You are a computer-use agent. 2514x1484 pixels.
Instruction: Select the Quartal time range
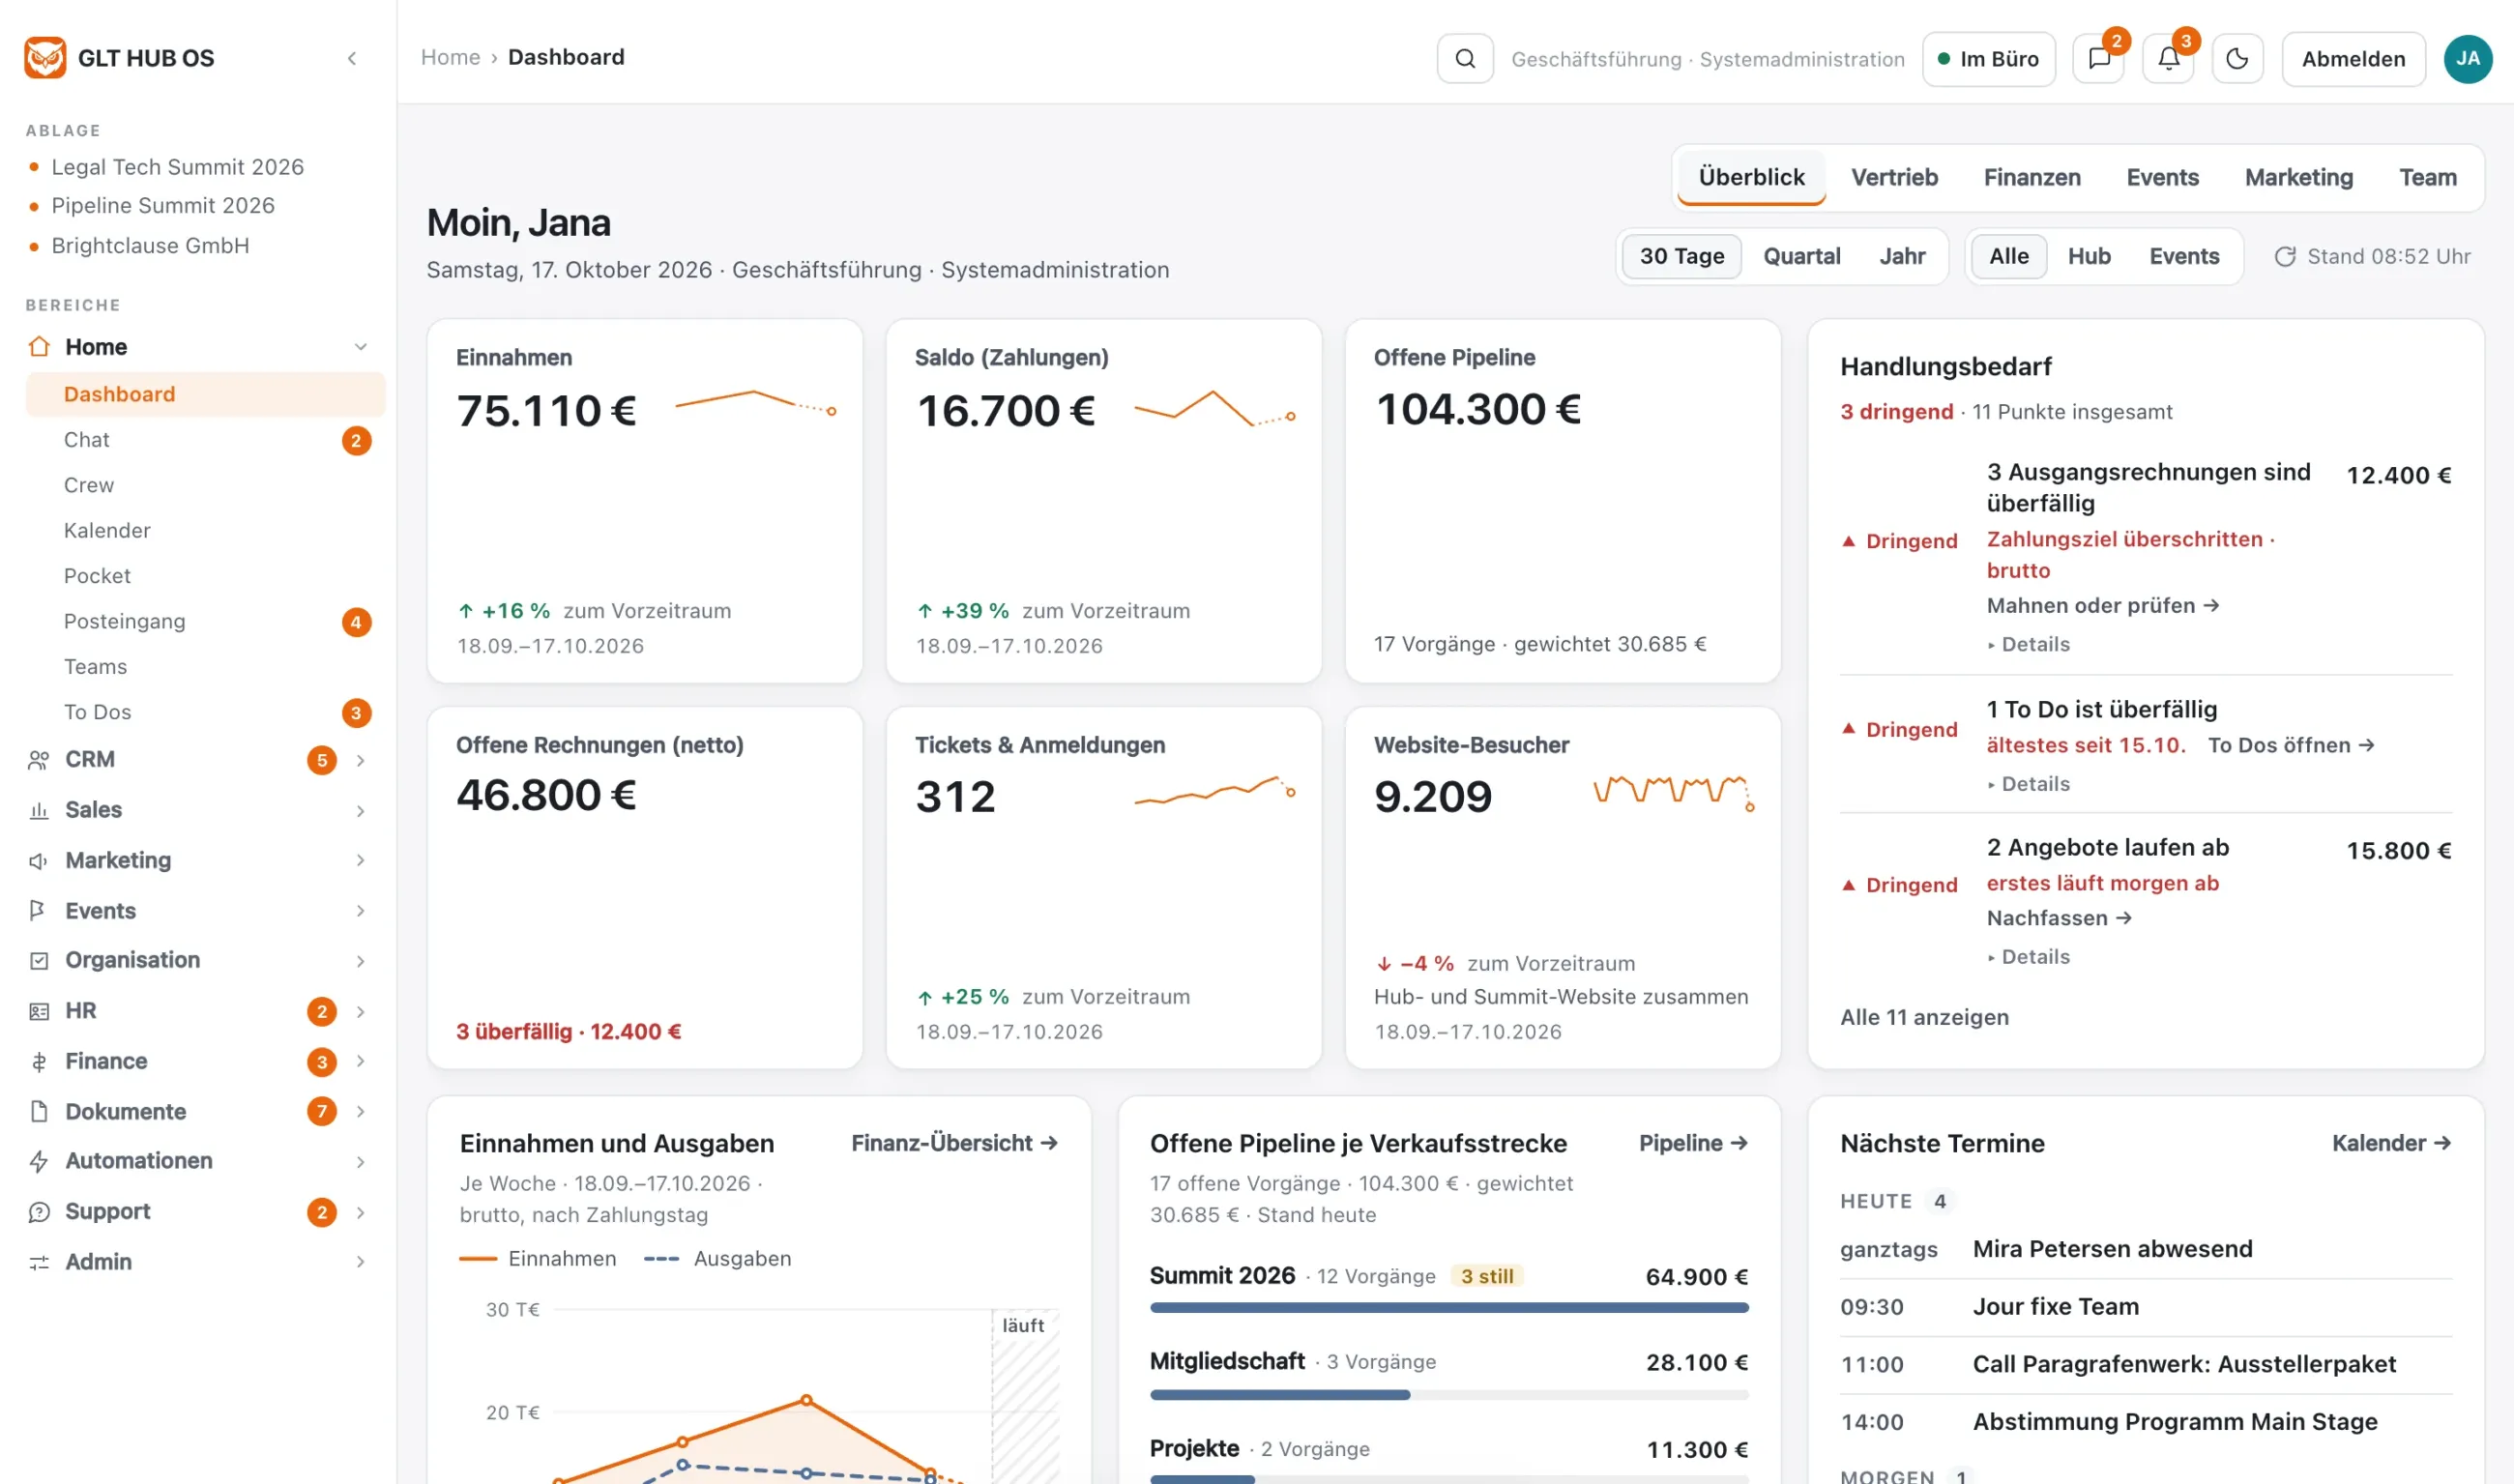coord(1801,256)
